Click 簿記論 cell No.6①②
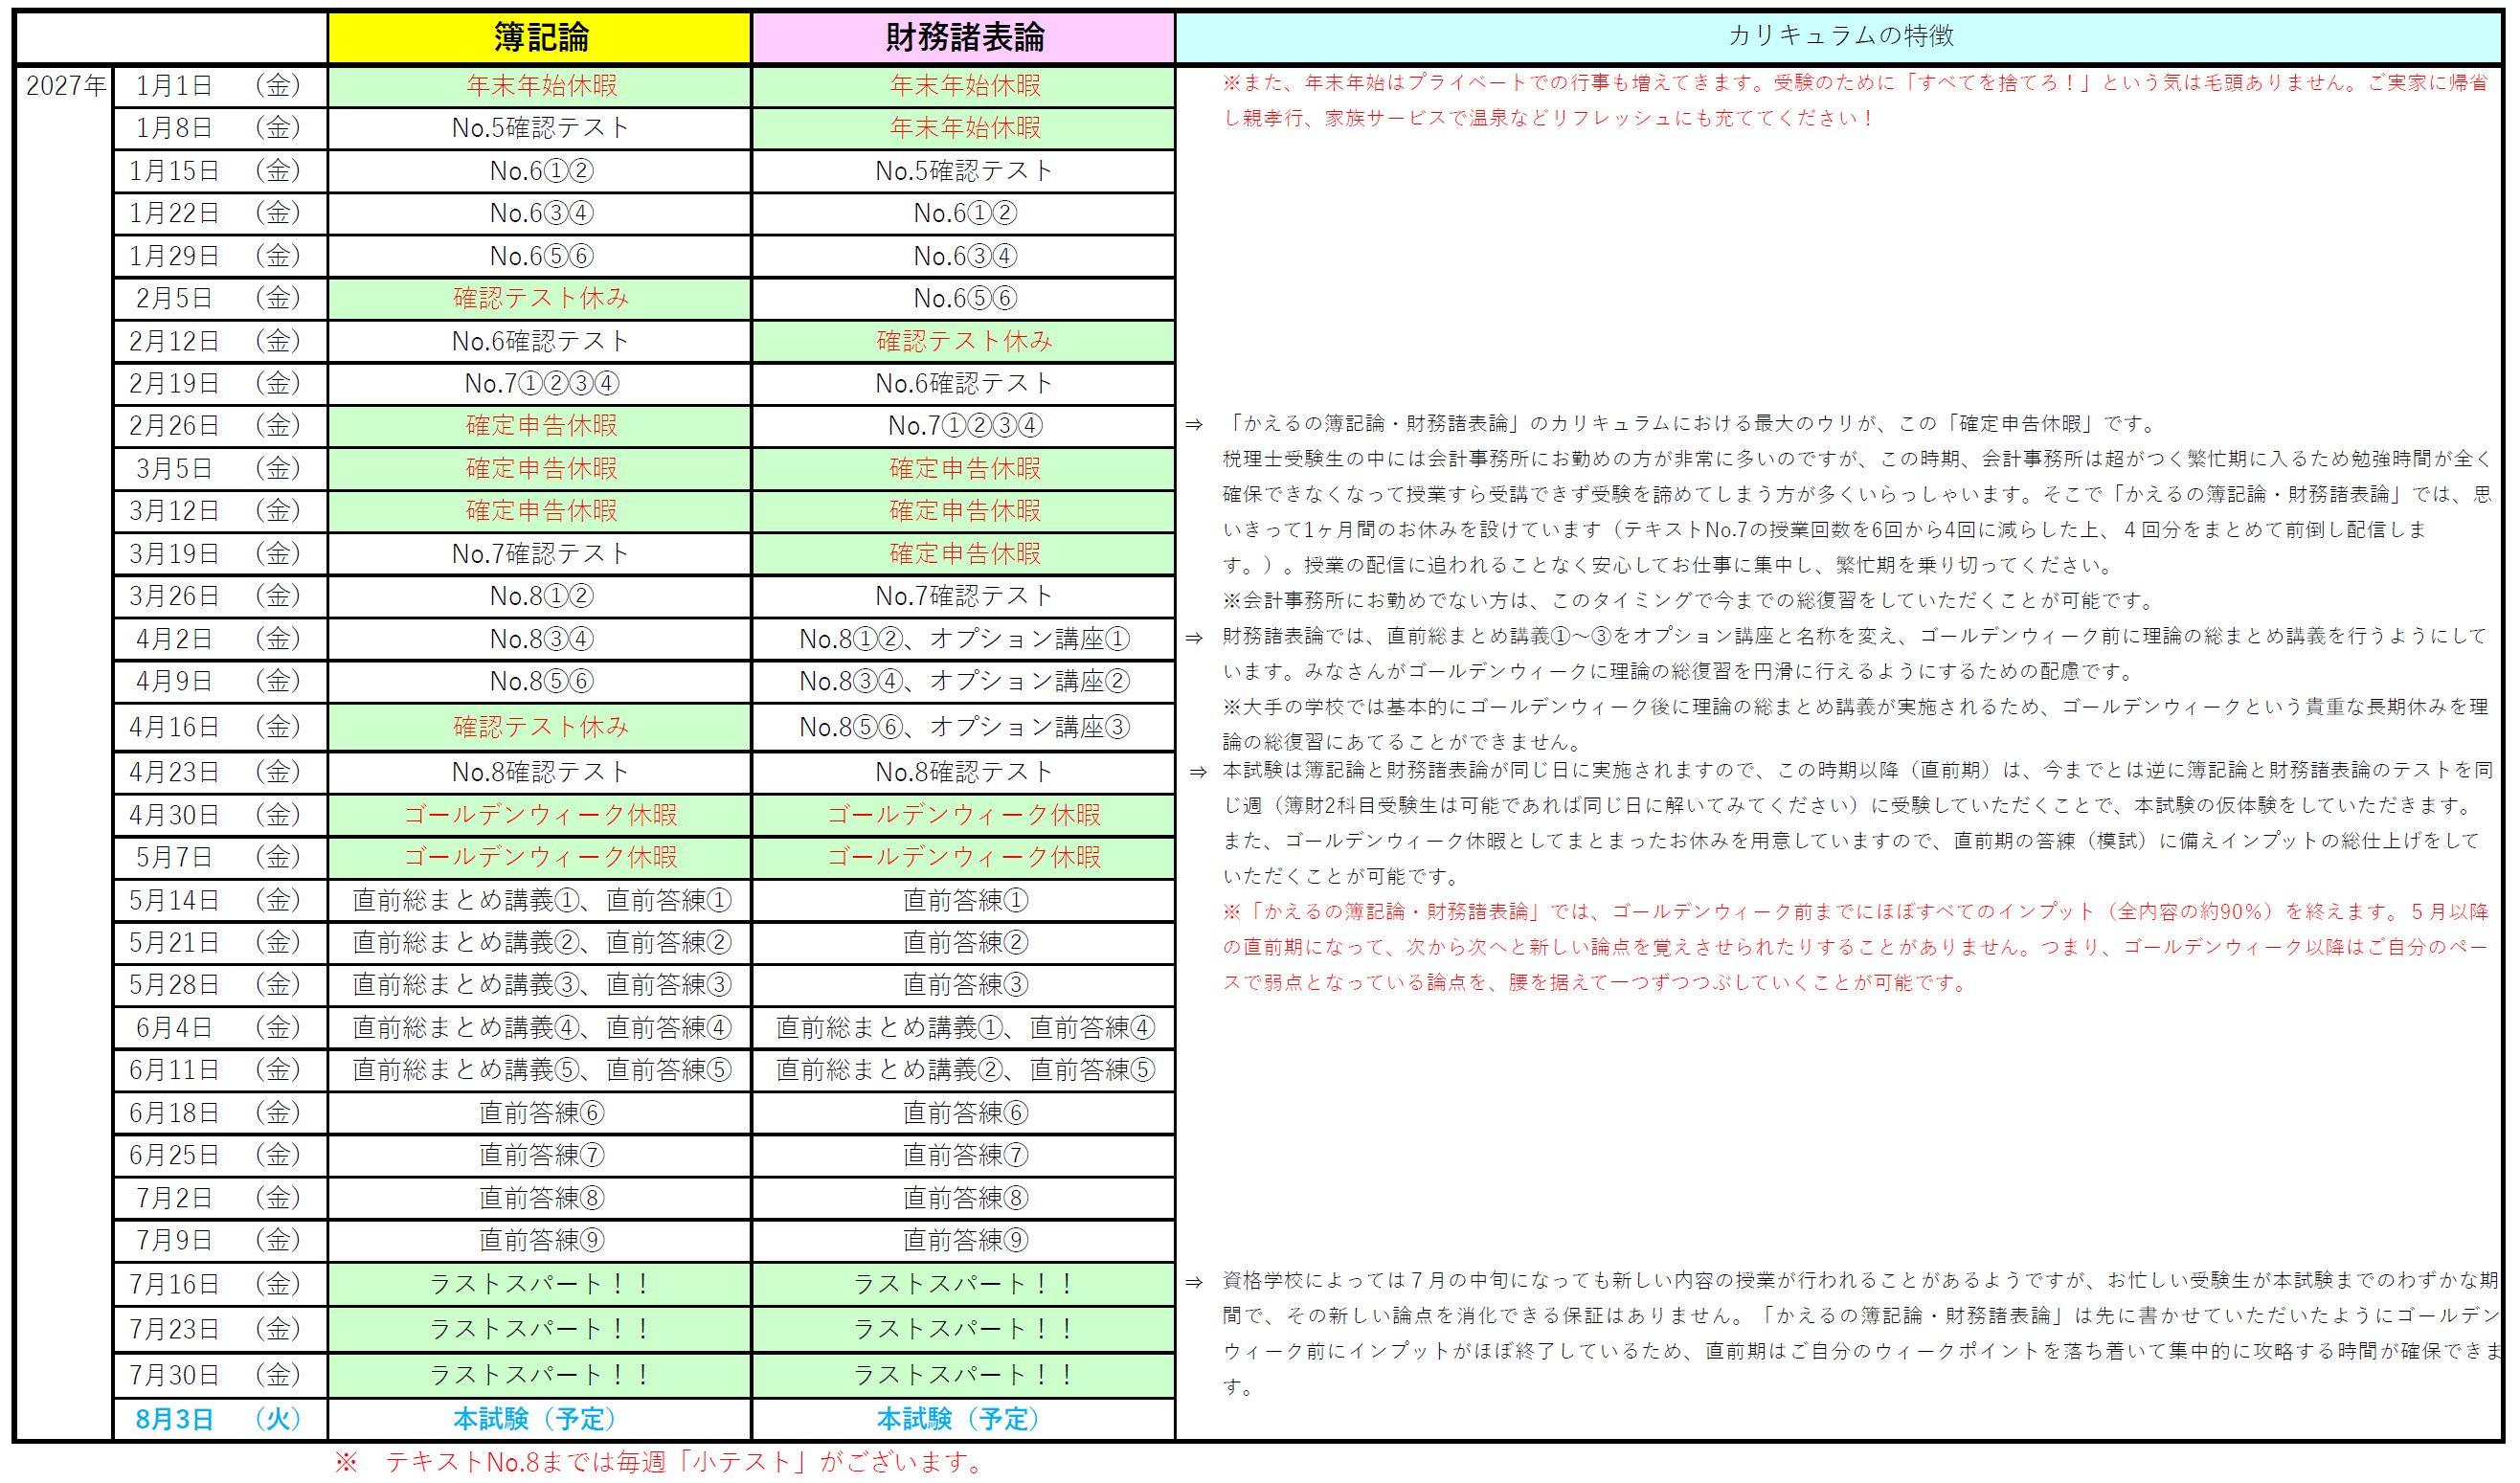Screen dimensions: 2520x1483 [540, 171]
